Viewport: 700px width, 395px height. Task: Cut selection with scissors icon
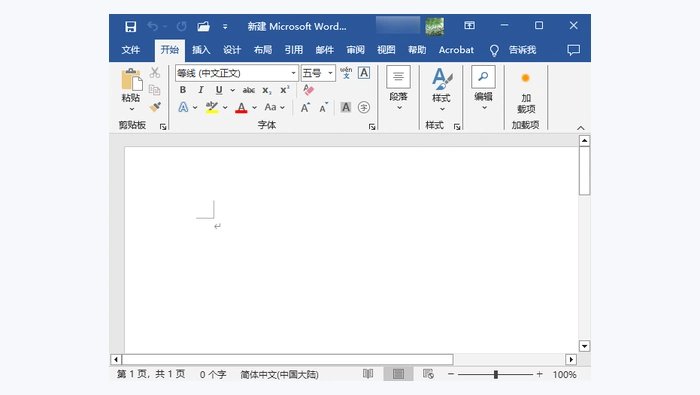pos(155,72)
